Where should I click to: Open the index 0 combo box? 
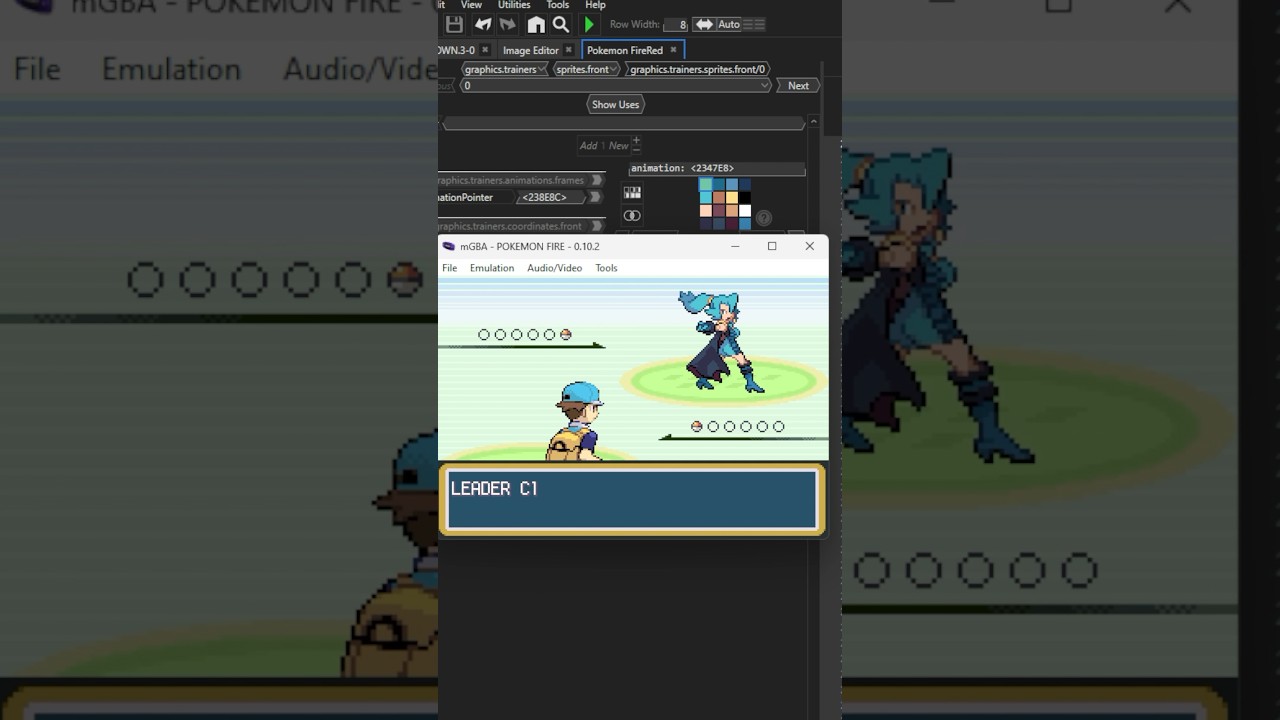617,86
